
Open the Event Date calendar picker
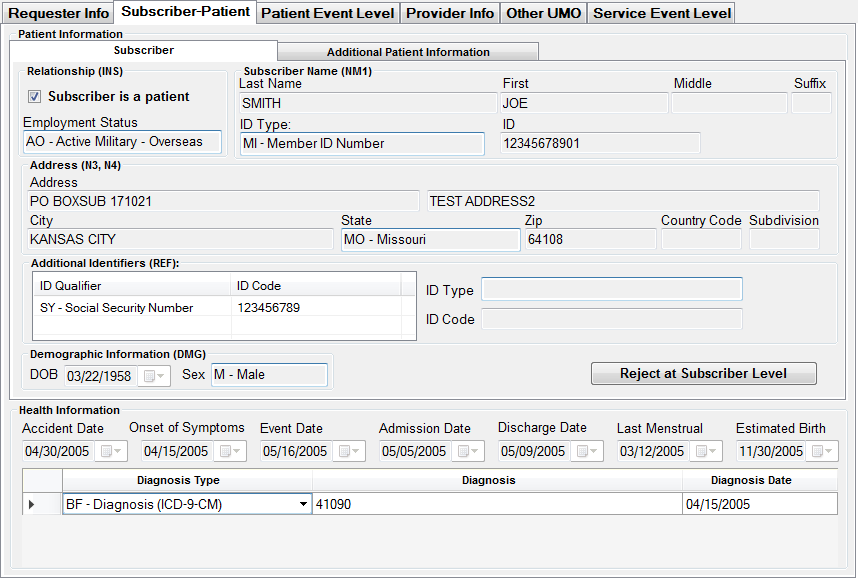[349, 452]
